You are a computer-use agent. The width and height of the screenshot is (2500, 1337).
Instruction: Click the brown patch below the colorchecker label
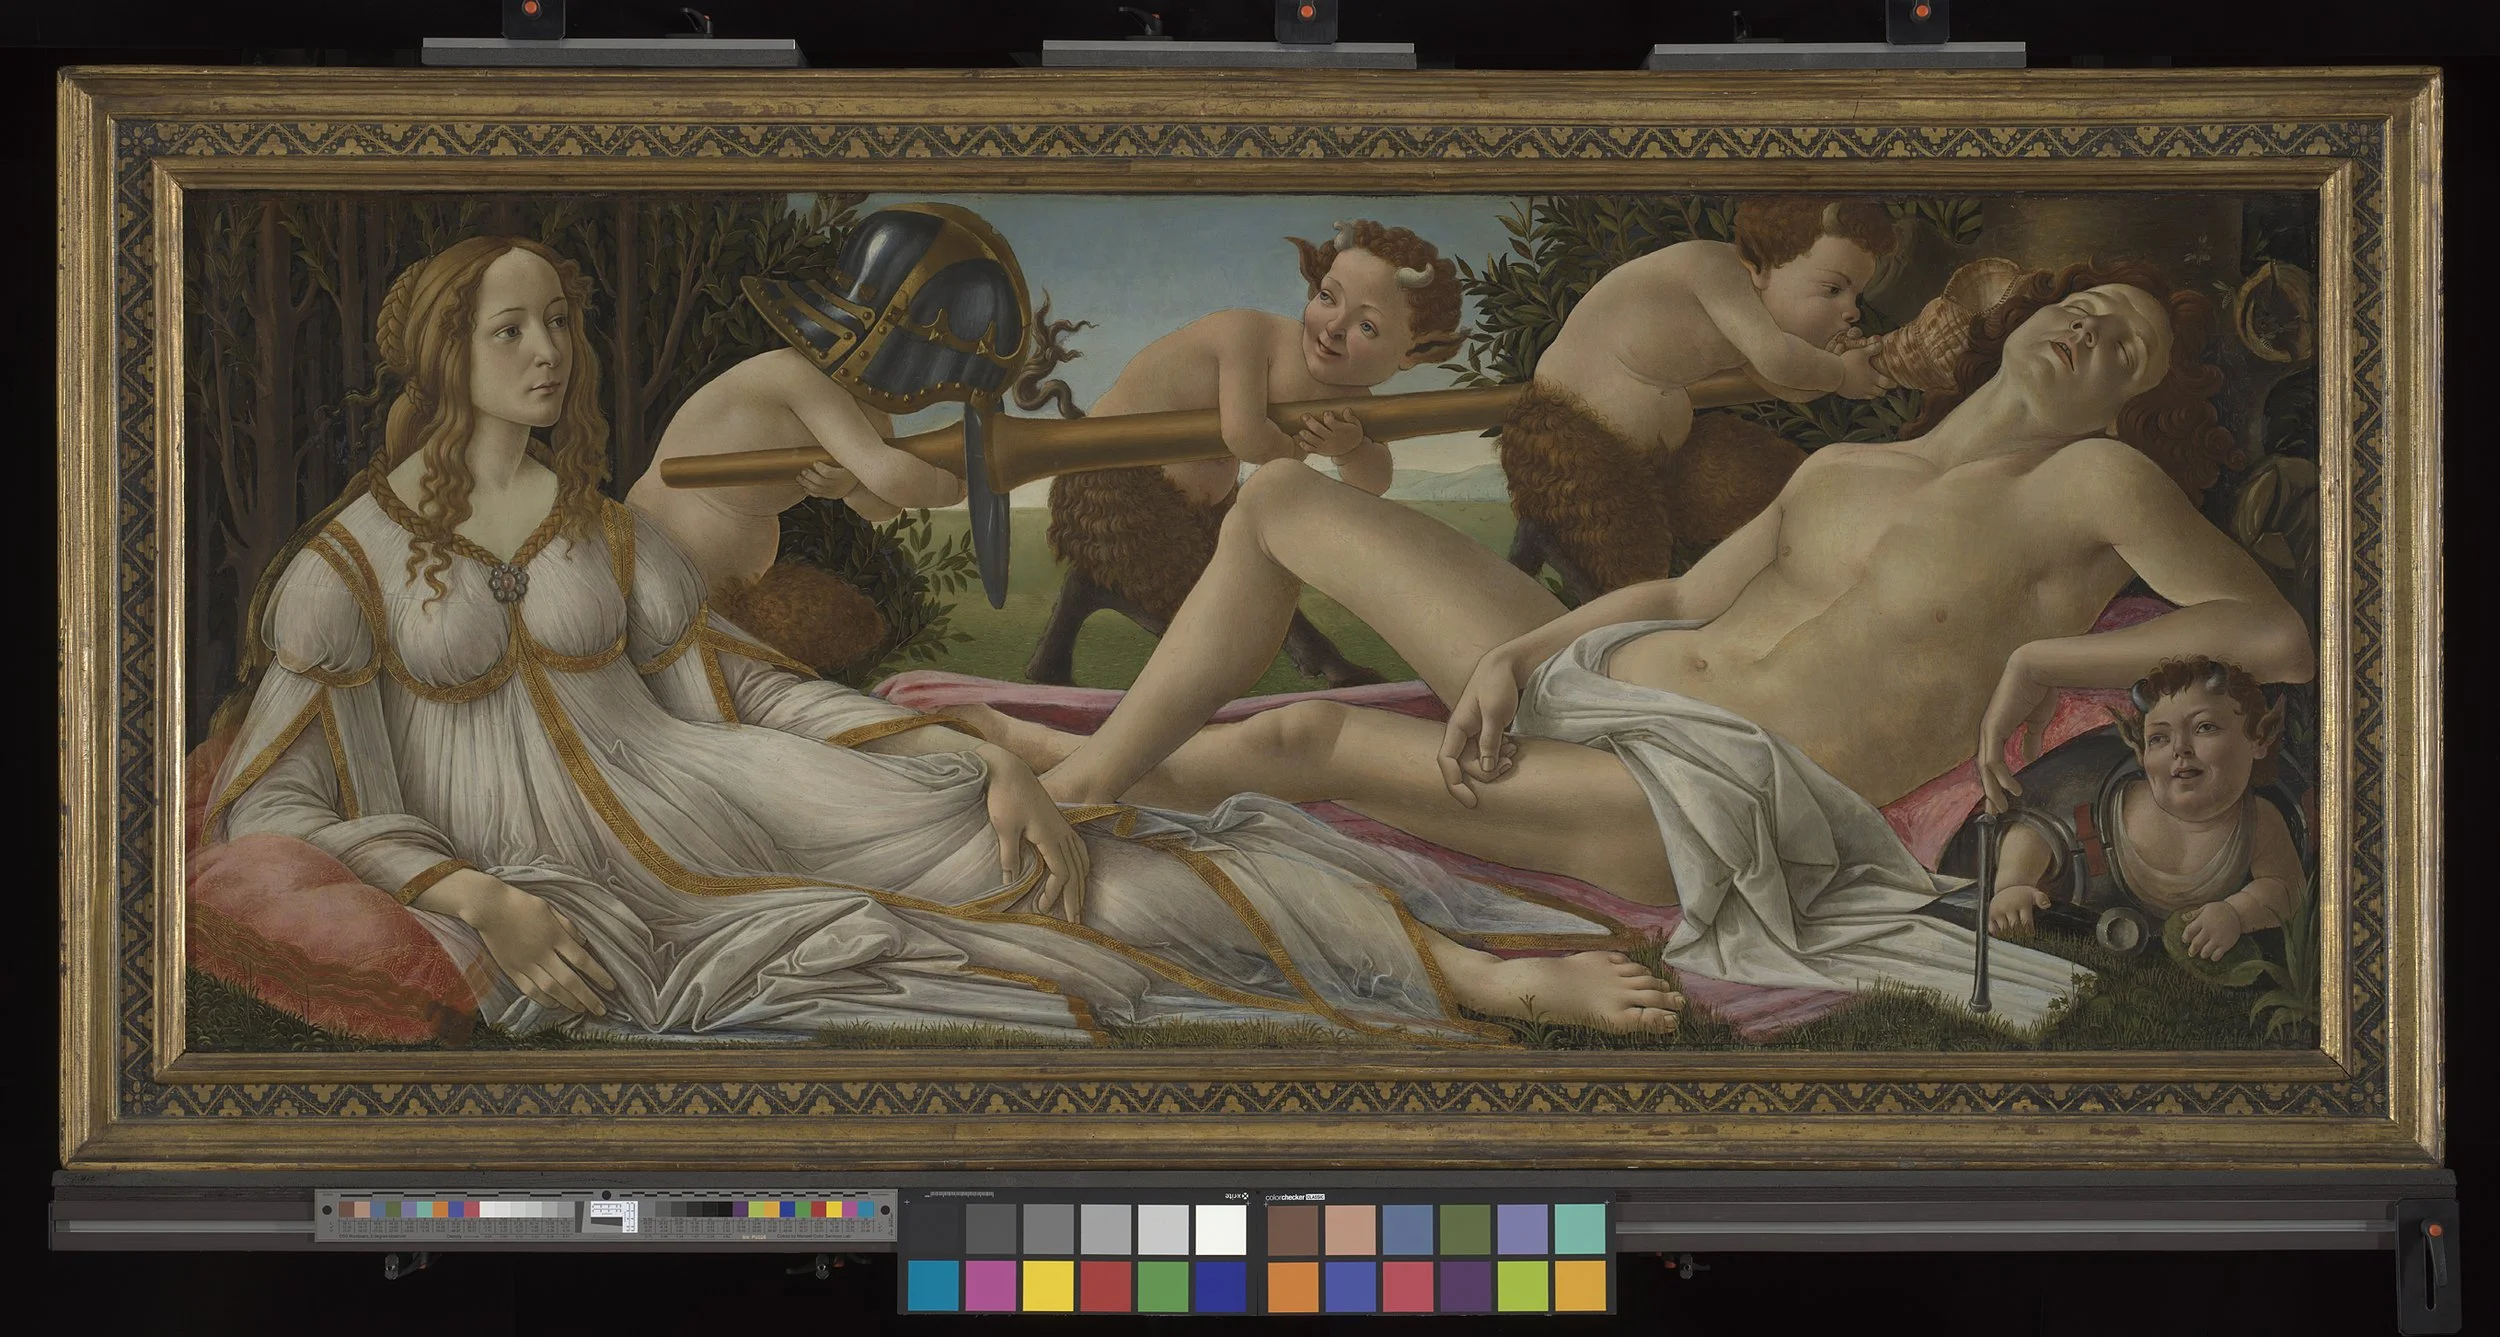[x=1293, y=1228]
